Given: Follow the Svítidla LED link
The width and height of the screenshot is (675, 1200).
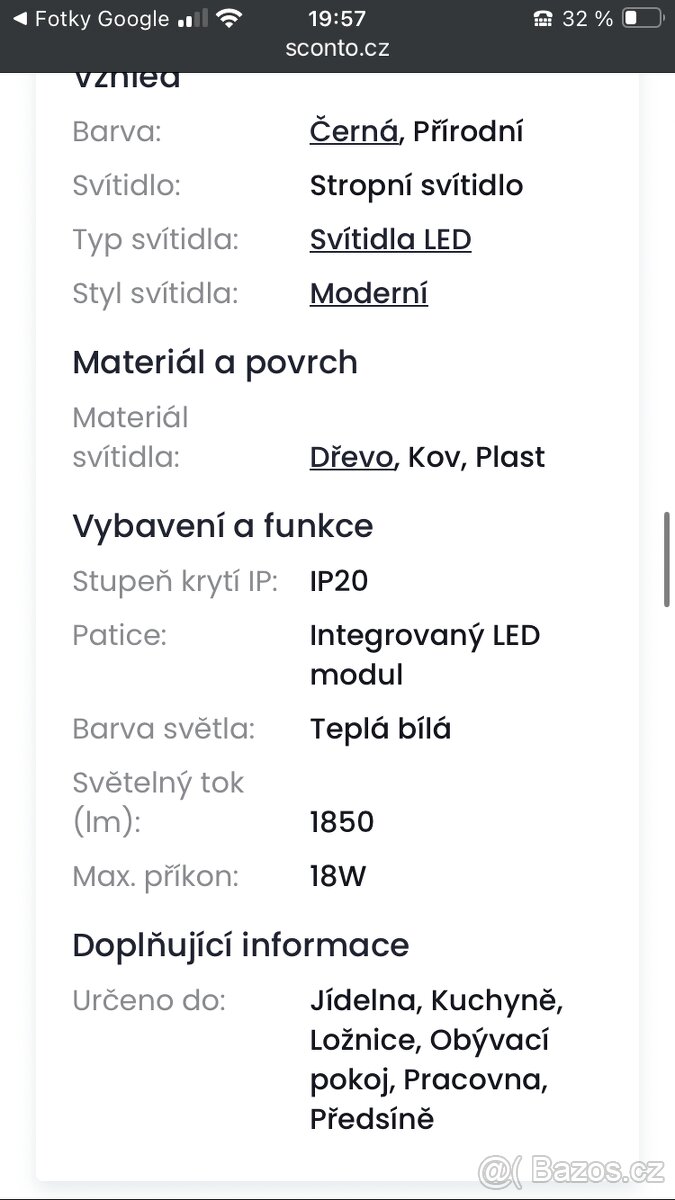Looking at the screenshot, I should coord(390,239).
